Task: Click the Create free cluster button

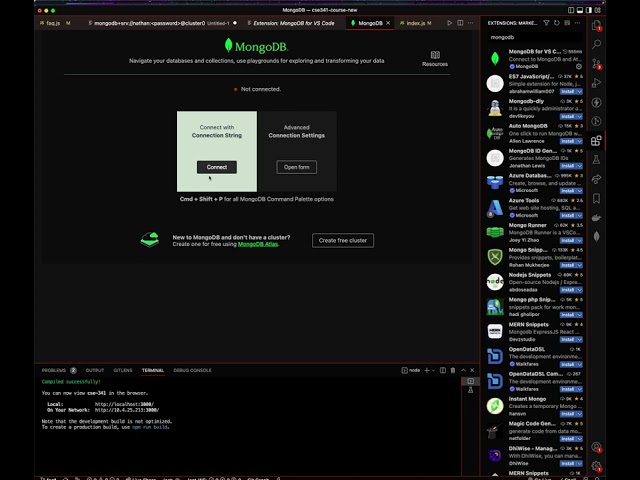Action: tap(343, 240)
